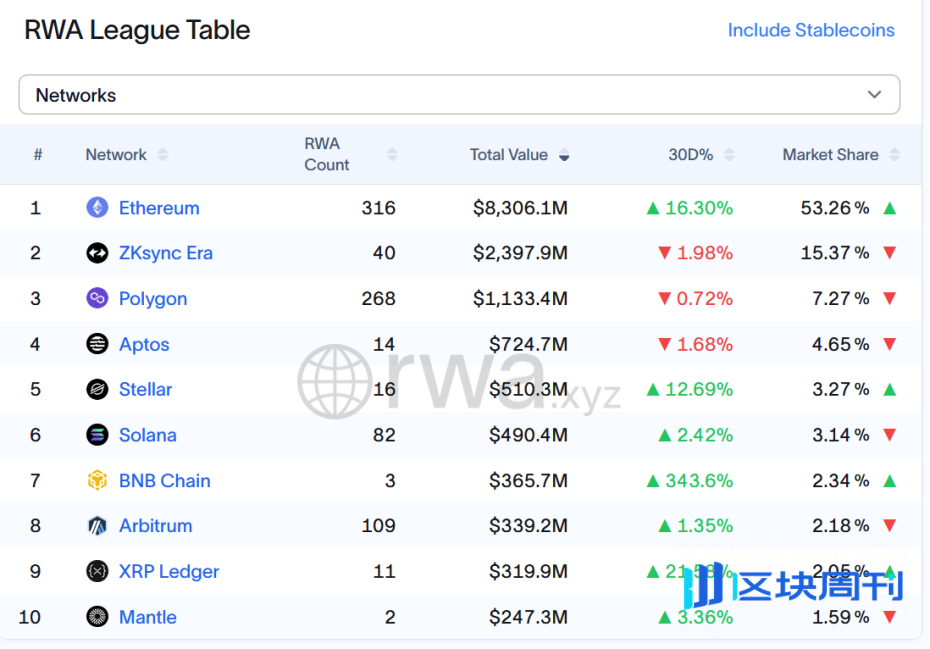This screenshot has height=649, width=930.
Task: Click the 12.69% 30-day change value
Action: click(699, 390)
